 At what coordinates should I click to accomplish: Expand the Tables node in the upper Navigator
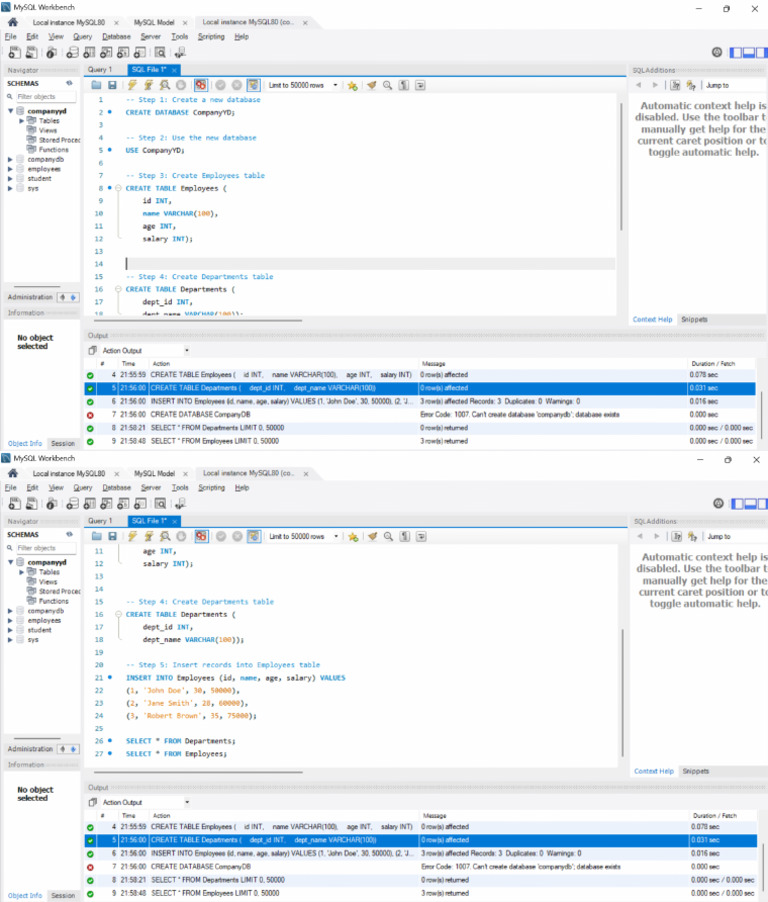point(22,121)
